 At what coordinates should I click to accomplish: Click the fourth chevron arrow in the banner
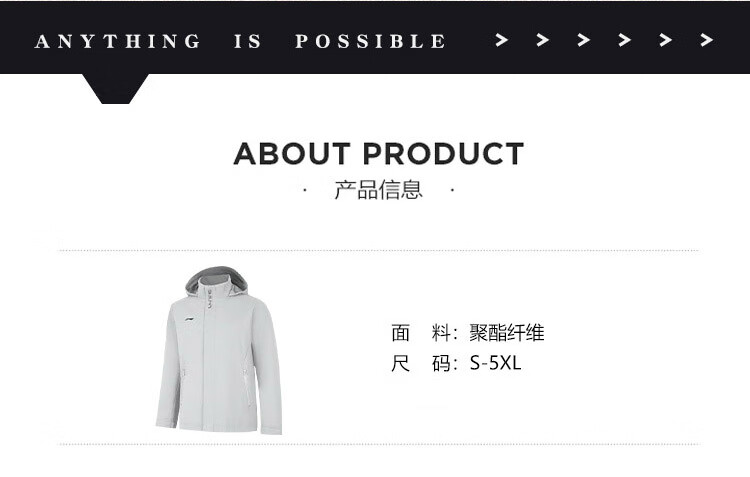[x=625, y=40]
